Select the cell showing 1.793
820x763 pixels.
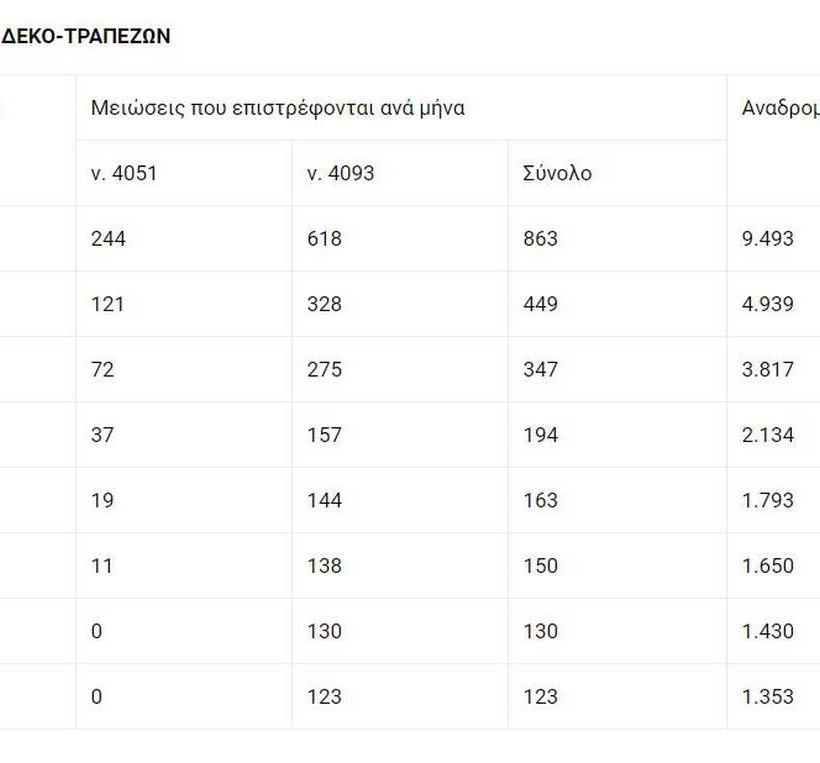point(768,501)
